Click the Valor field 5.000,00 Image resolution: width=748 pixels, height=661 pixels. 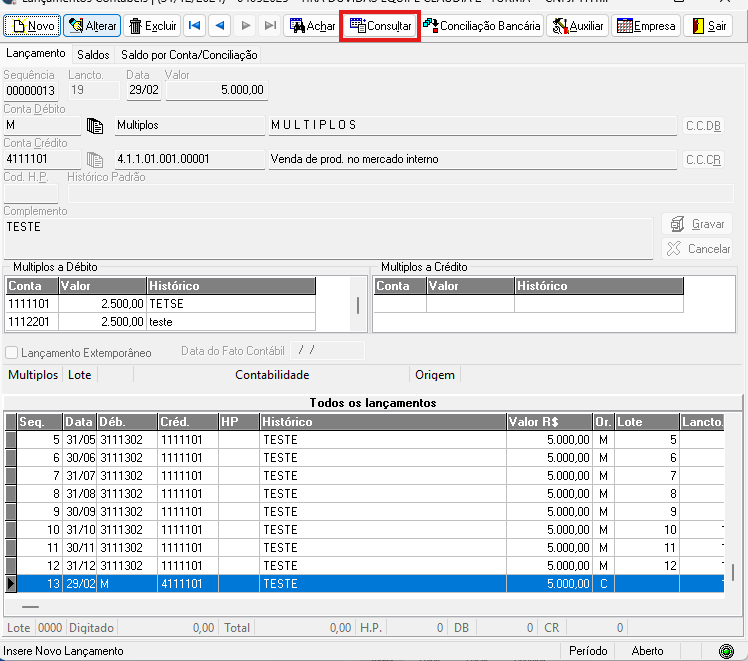tap(217, 90)
